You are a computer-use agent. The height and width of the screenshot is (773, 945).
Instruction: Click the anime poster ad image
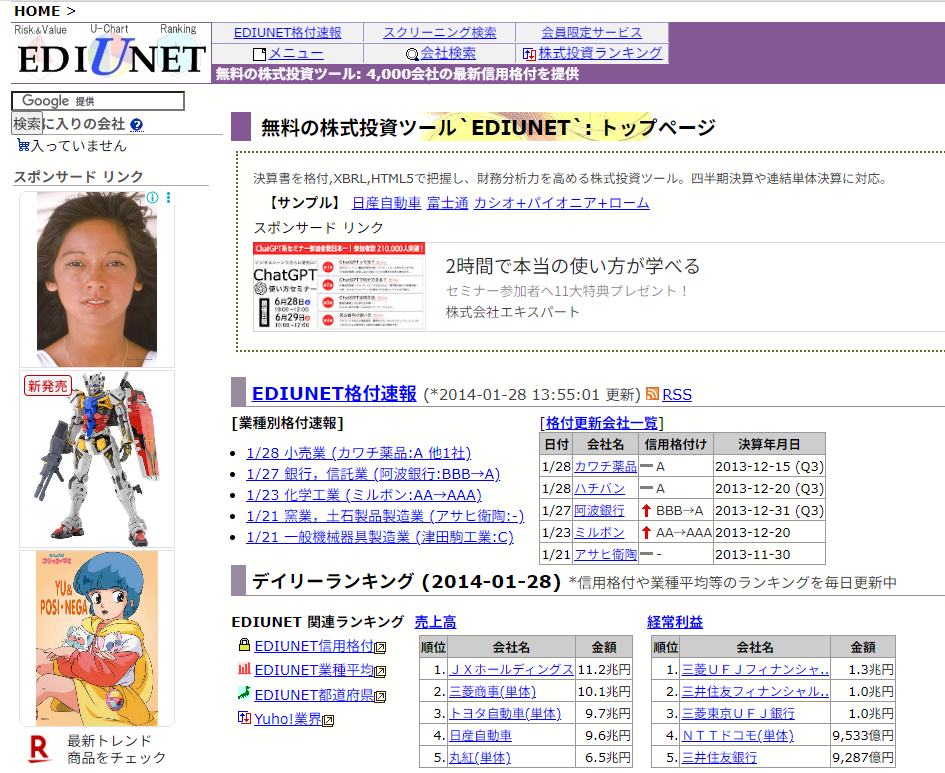pyautogui.click(x=96, y=638)
